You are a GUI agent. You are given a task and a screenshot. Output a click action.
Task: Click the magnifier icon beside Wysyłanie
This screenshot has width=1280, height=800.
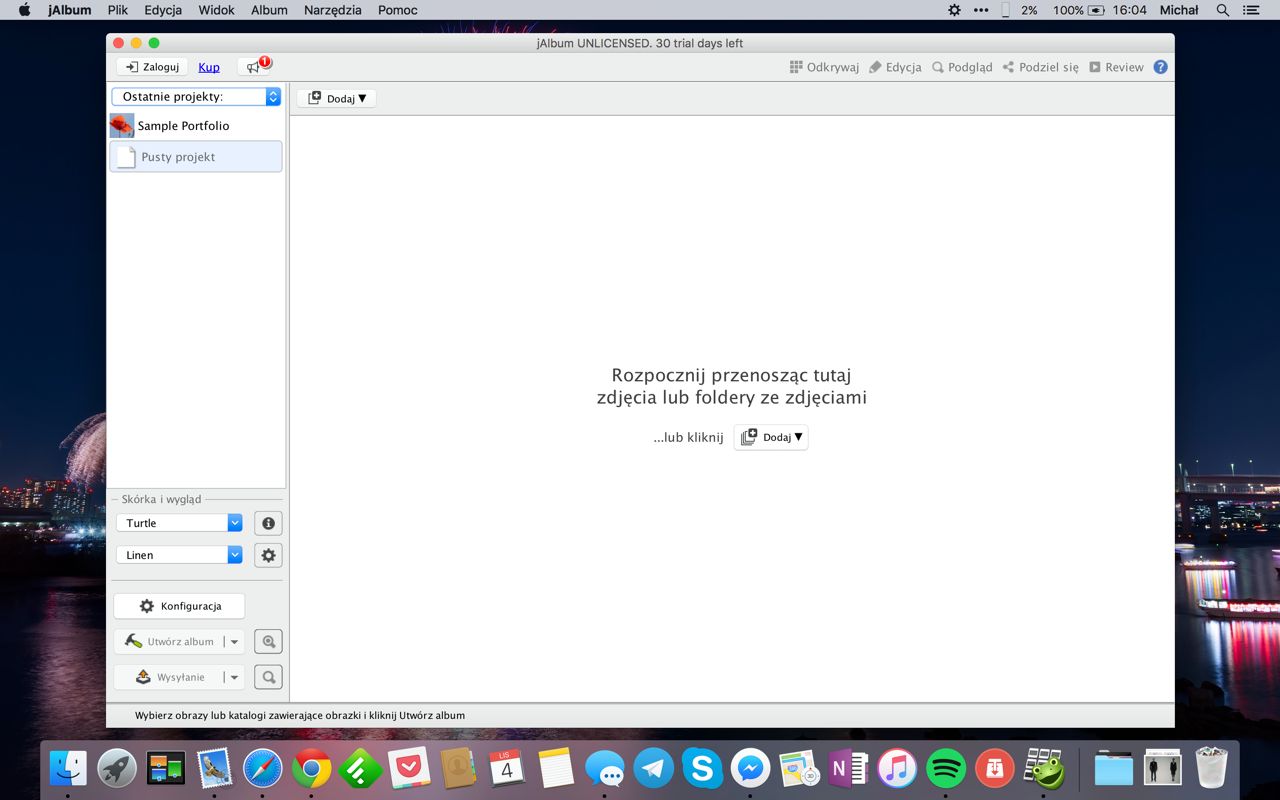point(268,677)
